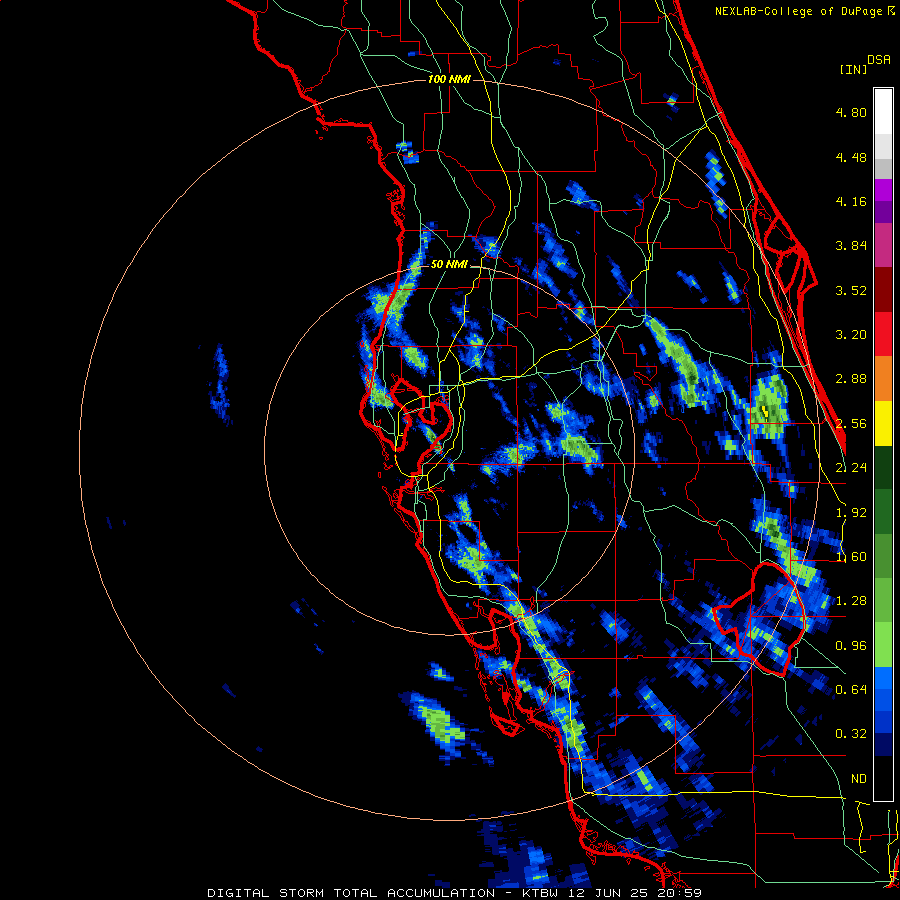Pick the navy blue legend swatch

coord(883,745)
